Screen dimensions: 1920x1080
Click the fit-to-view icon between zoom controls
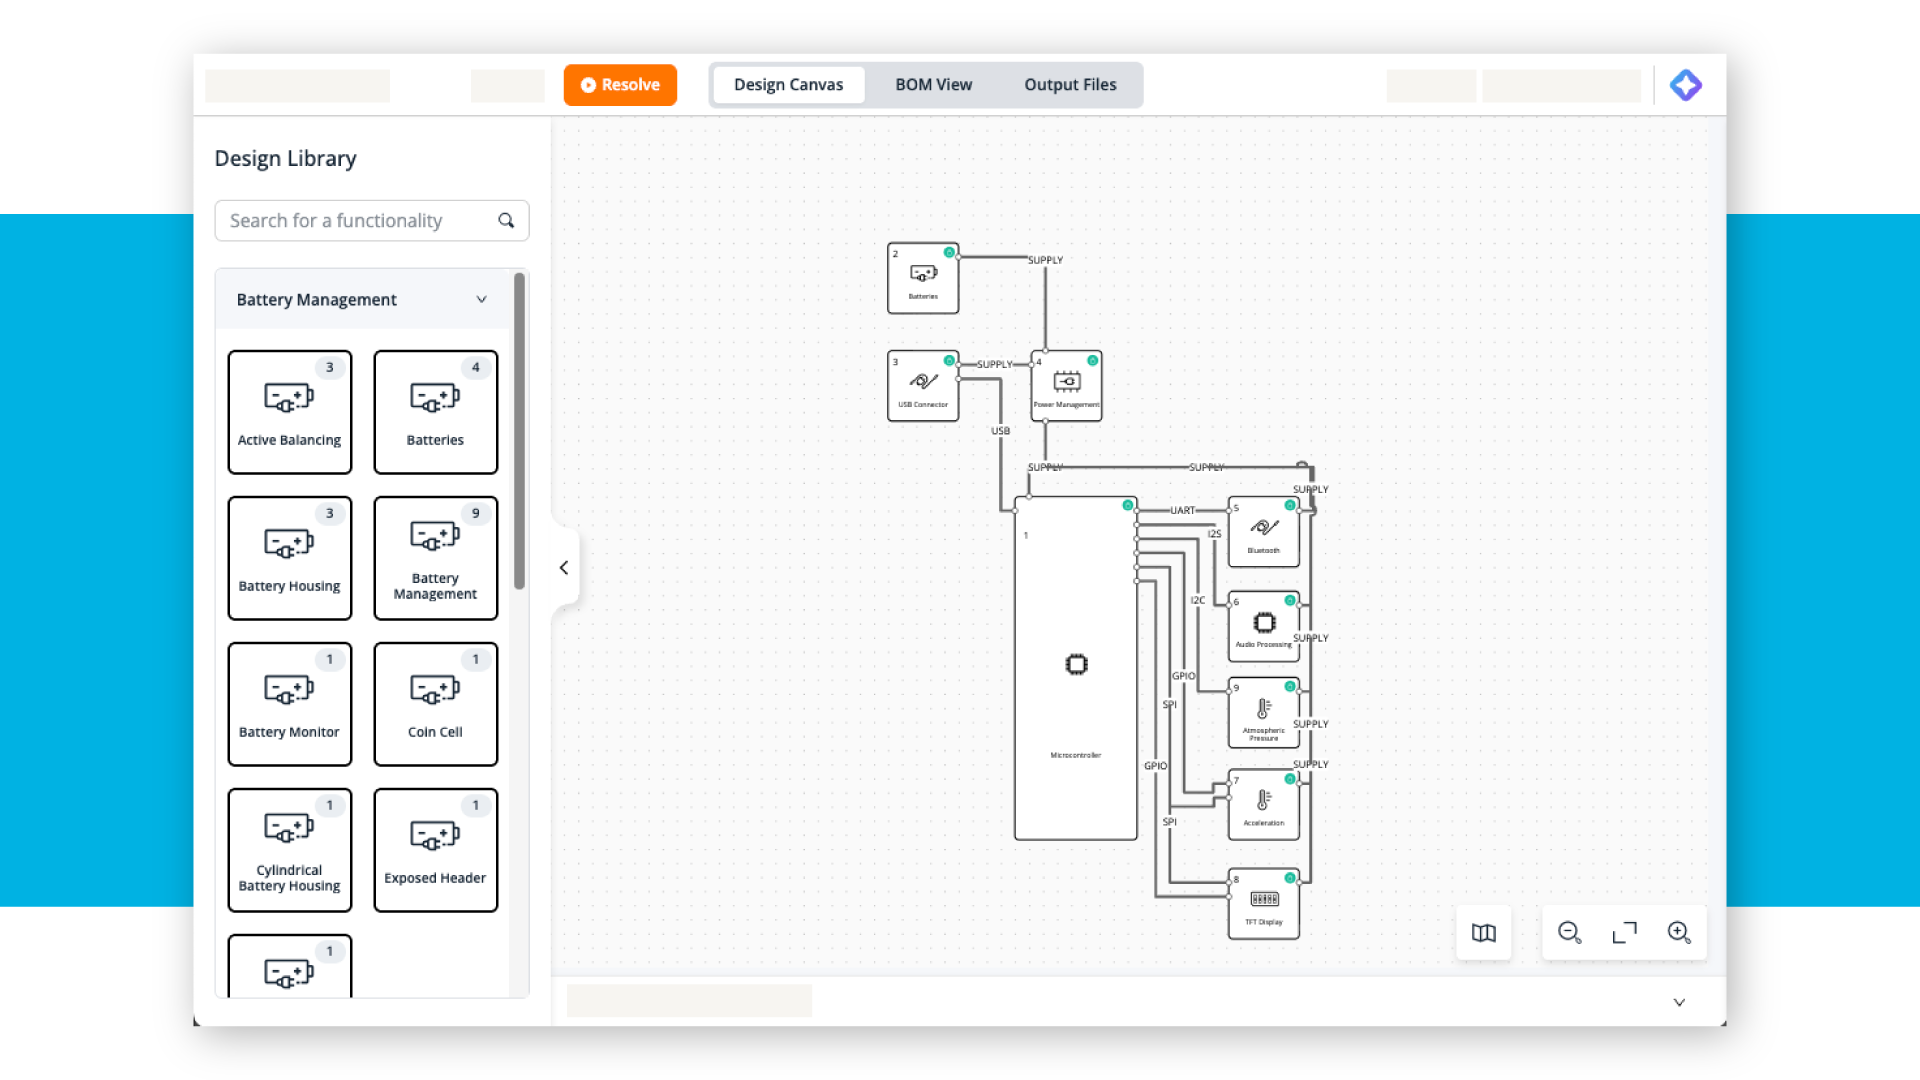1625,932
